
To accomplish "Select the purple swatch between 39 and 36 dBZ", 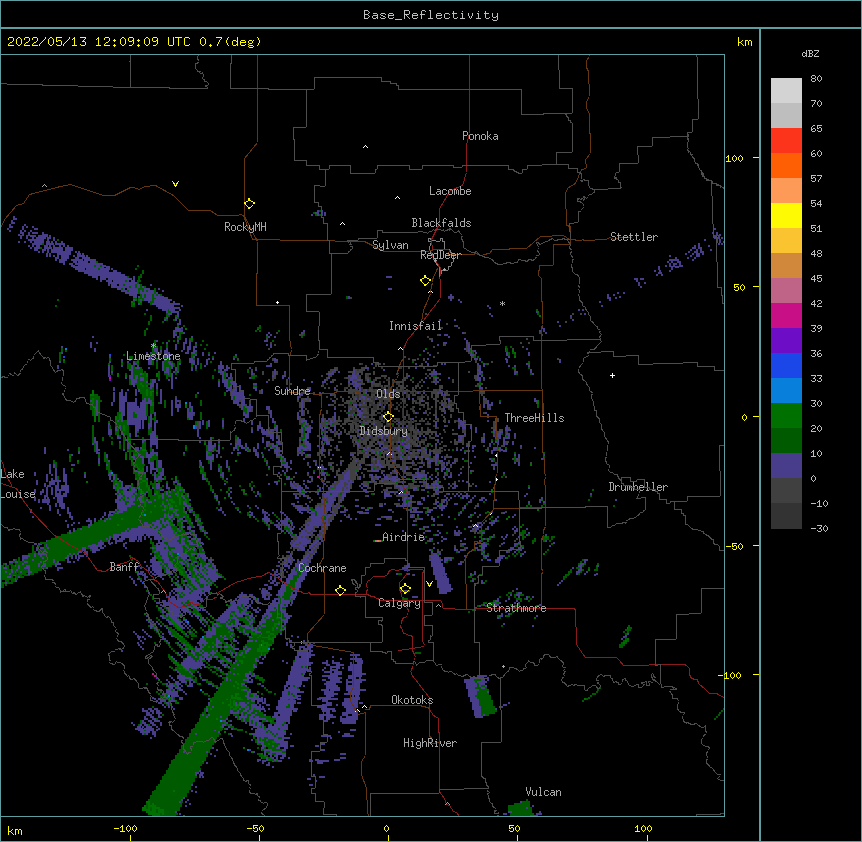I will pyautogui.click(x=786, y=341).
